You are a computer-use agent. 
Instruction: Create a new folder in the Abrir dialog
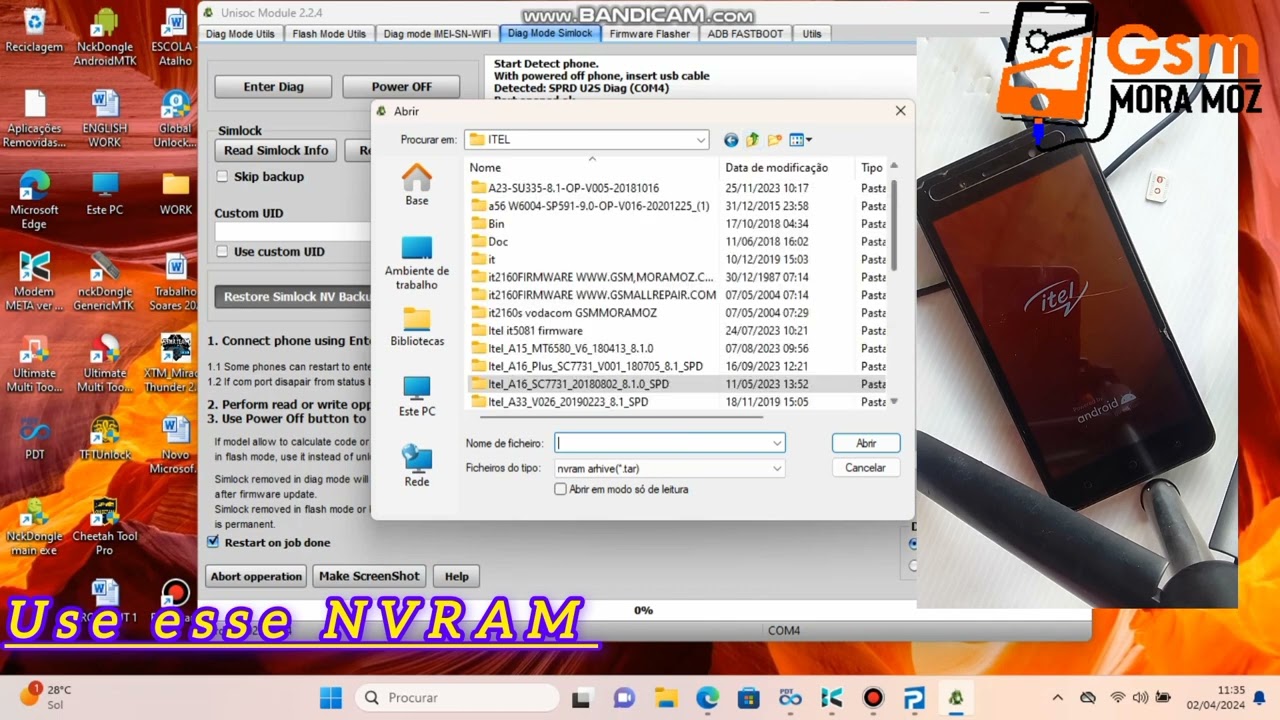tap(774, 140)
